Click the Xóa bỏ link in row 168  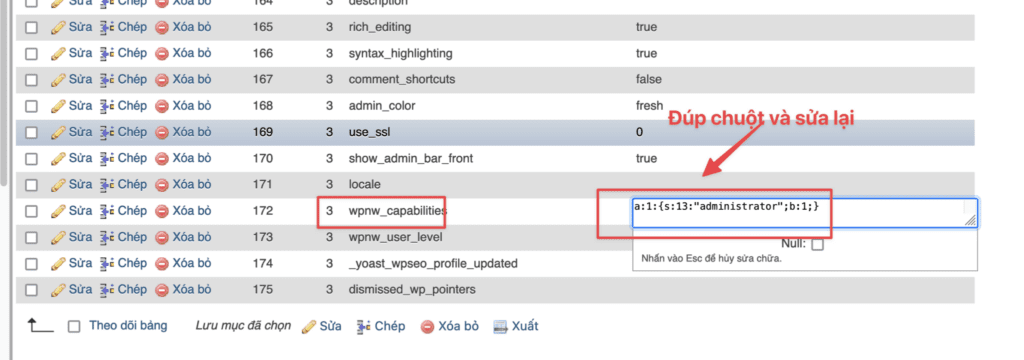(191, 106)
